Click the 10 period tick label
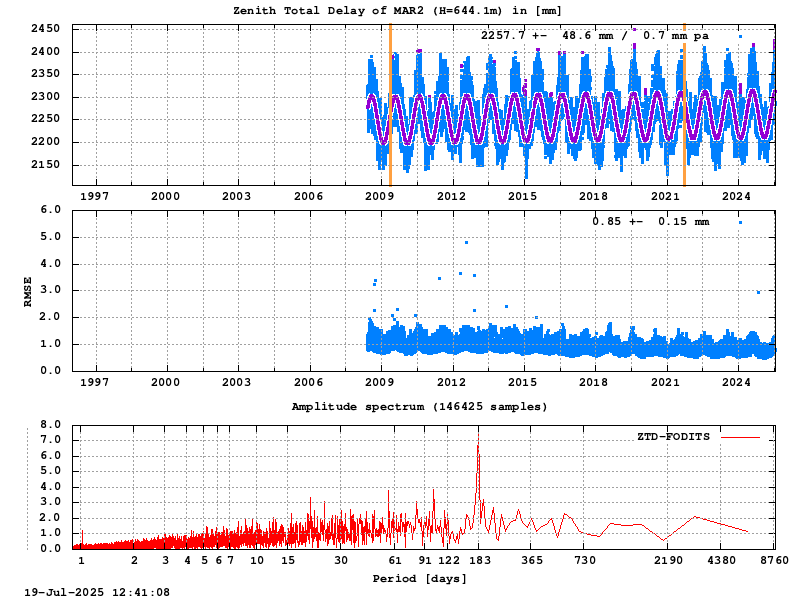The height and width of the screenshot is (600, 800). click(x=257, y=560)
